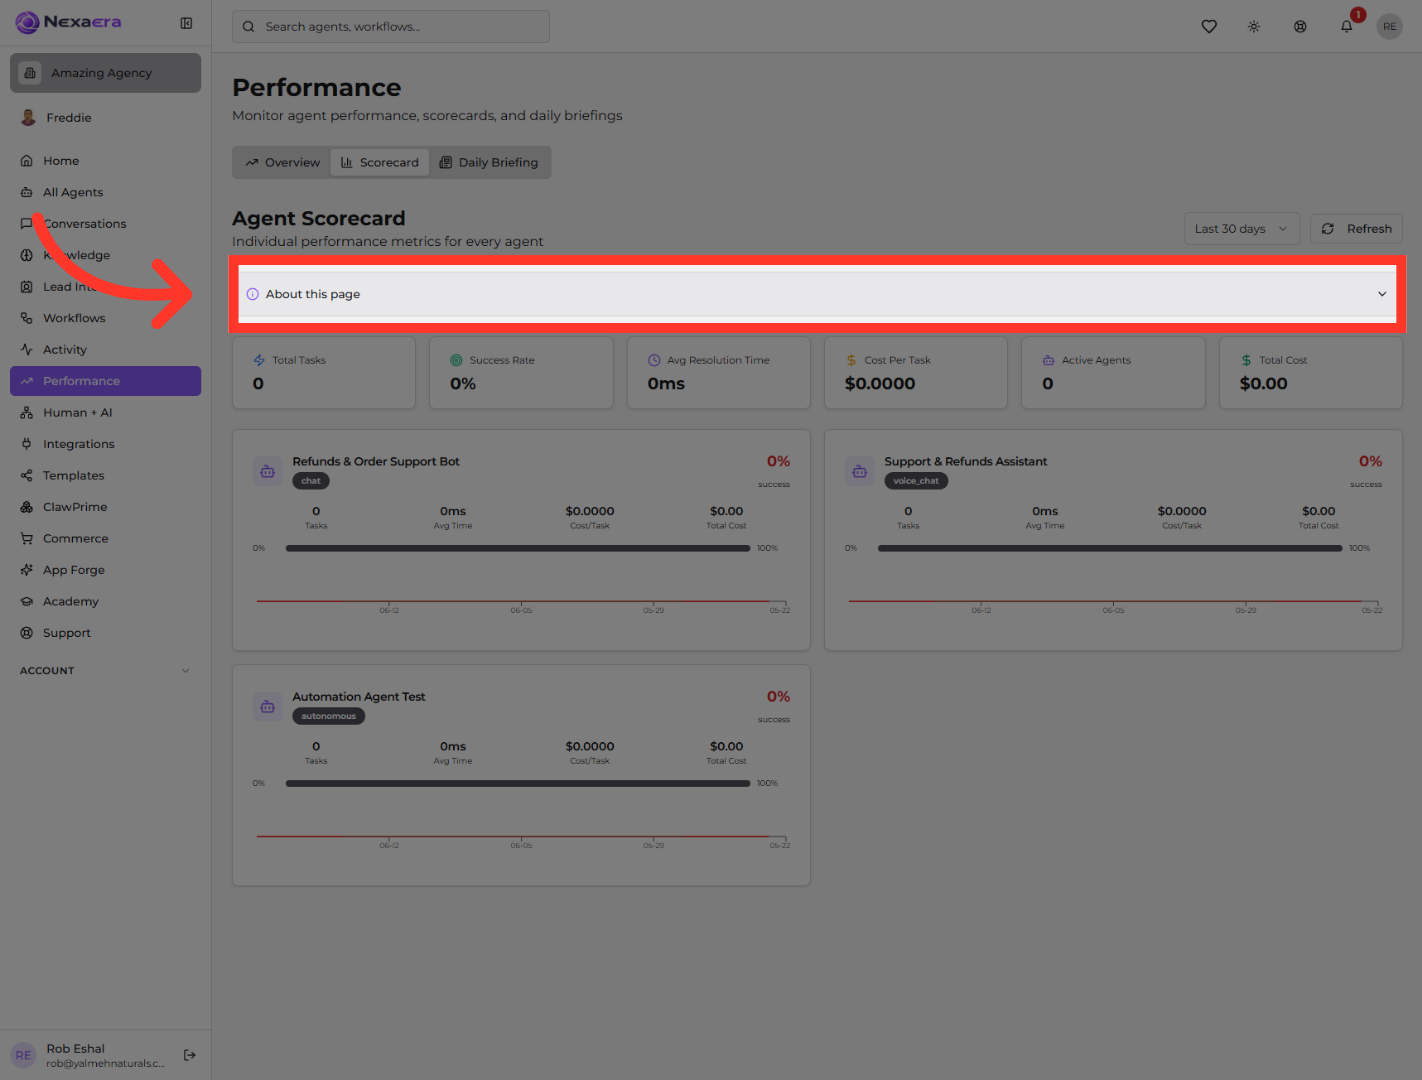This screenshot has height=1080, width=1422.
Task: Click the chat badge on Refunds bot
Action: point(311,481)
